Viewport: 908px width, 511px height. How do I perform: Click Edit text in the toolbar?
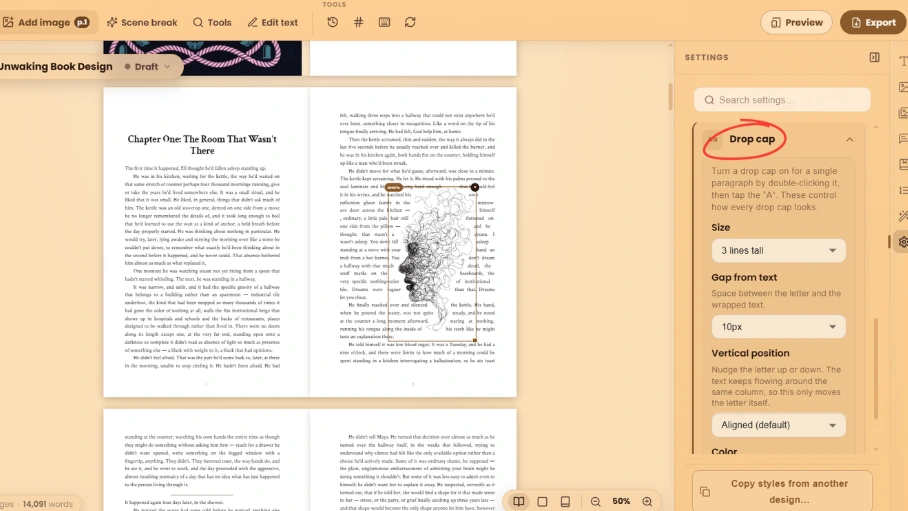click(x=273, y=23)
